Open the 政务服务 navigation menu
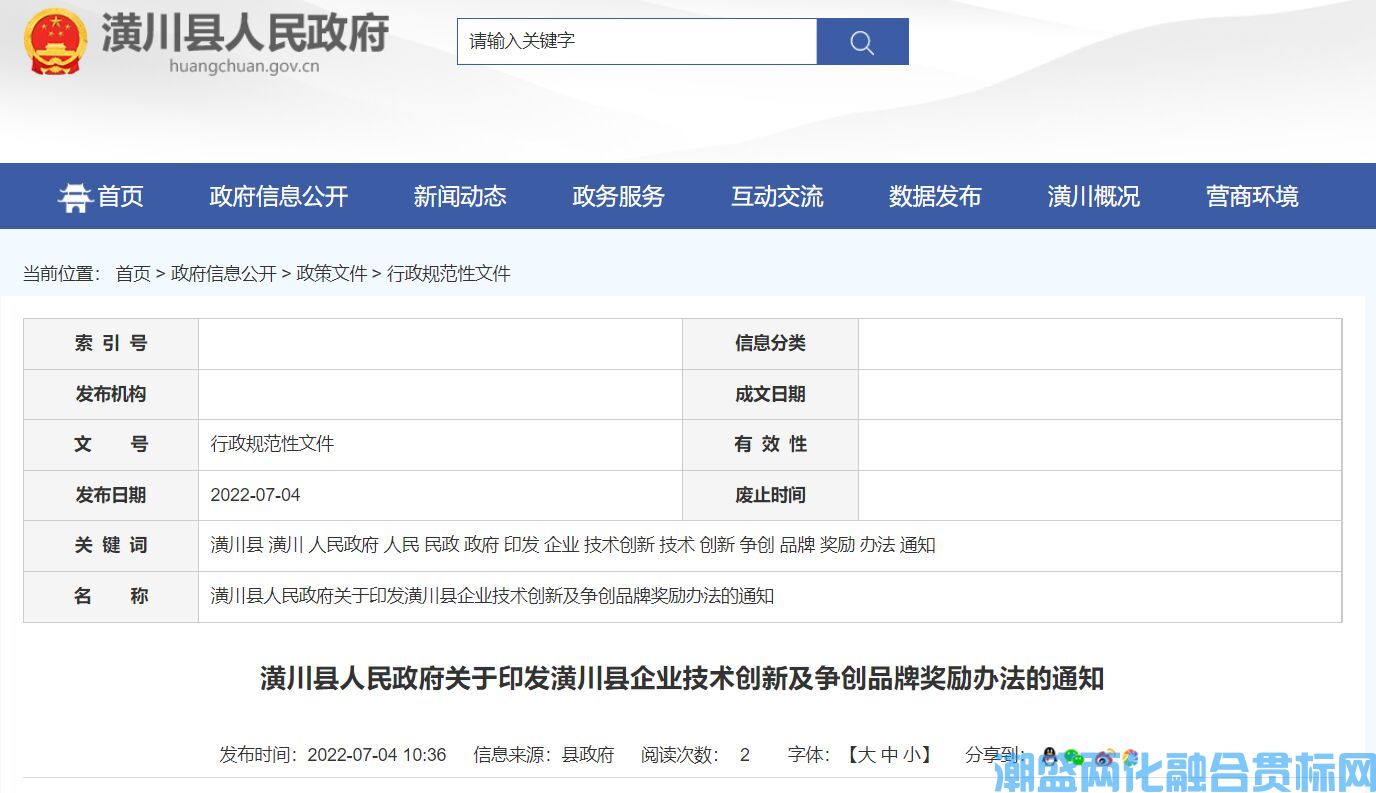This screenshot has height=793, width=1376. 618,196
